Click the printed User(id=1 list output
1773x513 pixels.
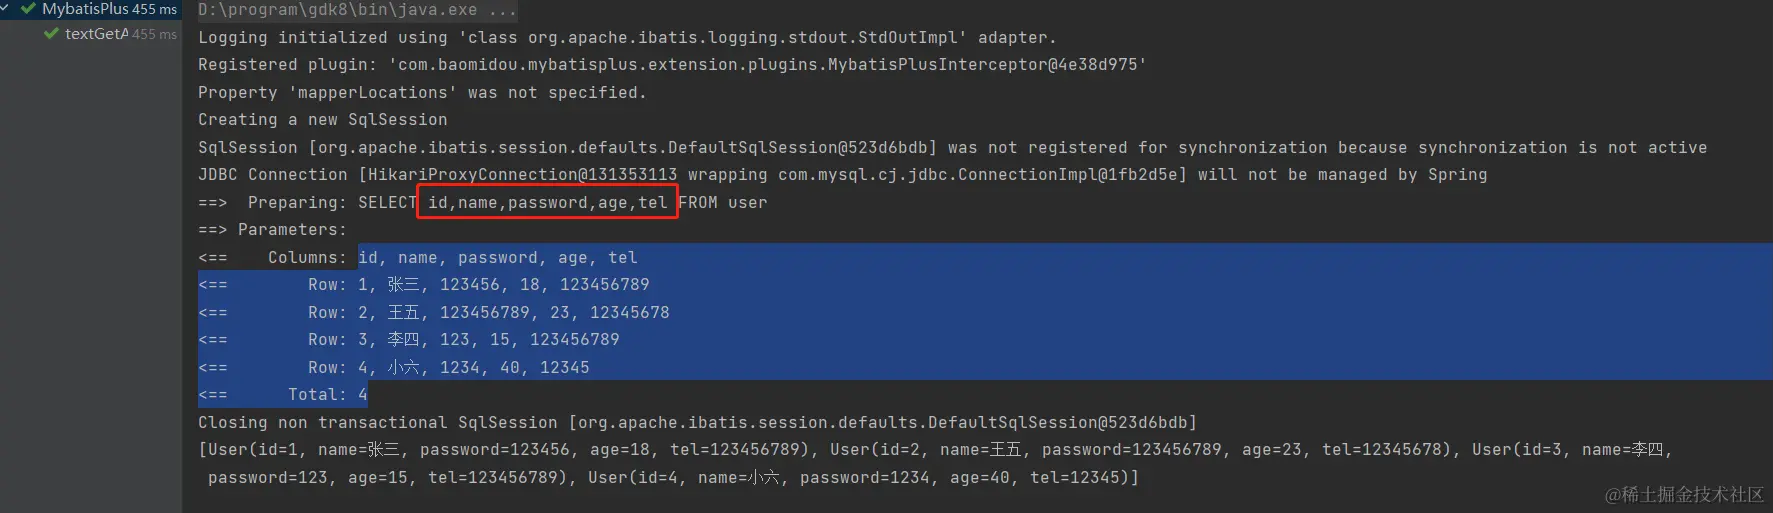coord(935,464)
